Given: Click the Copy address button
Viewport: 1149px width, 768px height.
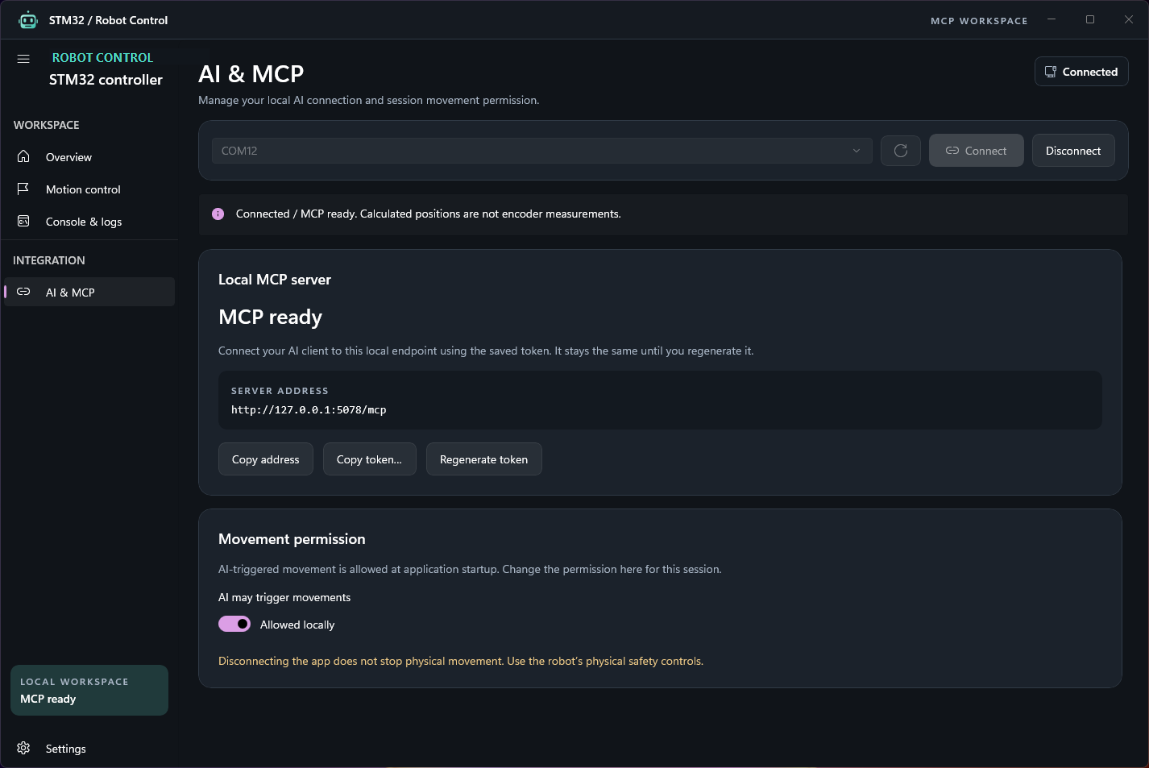Looking at the screenshot, I should 265,459.
